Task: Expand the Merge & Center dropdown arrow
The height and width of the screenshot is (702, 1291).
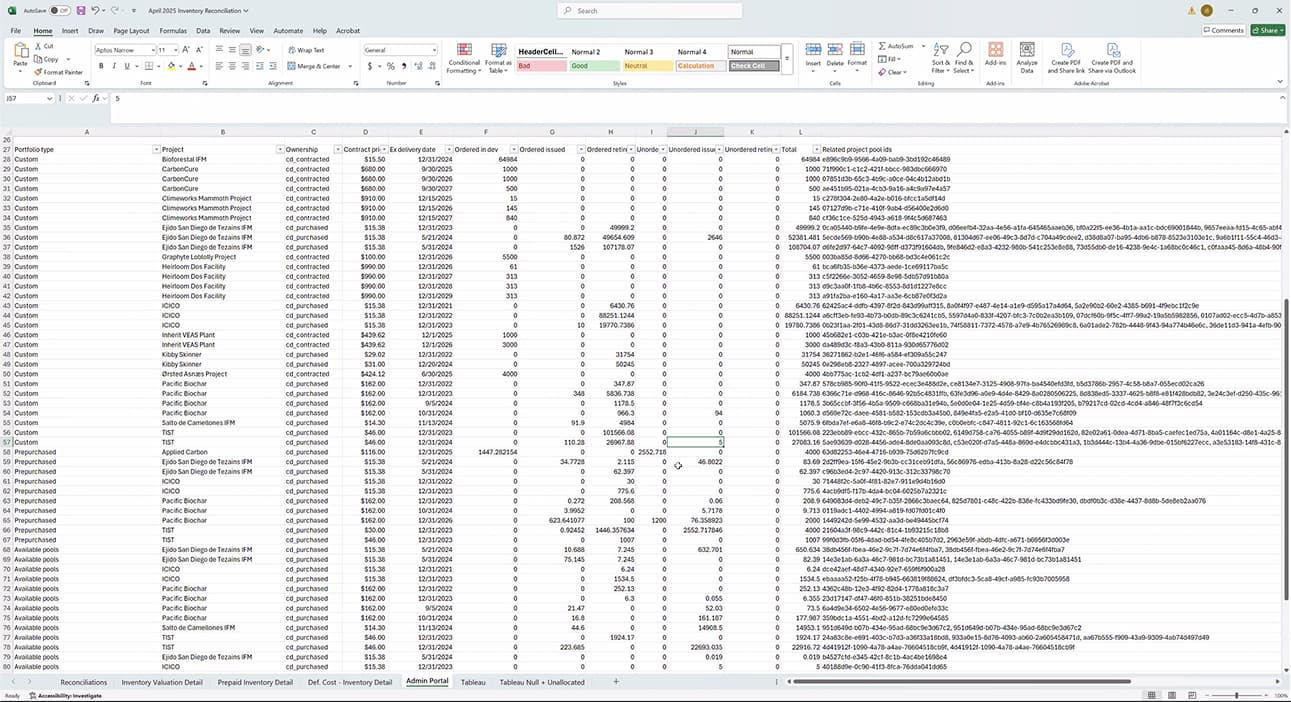Action: 350,66
